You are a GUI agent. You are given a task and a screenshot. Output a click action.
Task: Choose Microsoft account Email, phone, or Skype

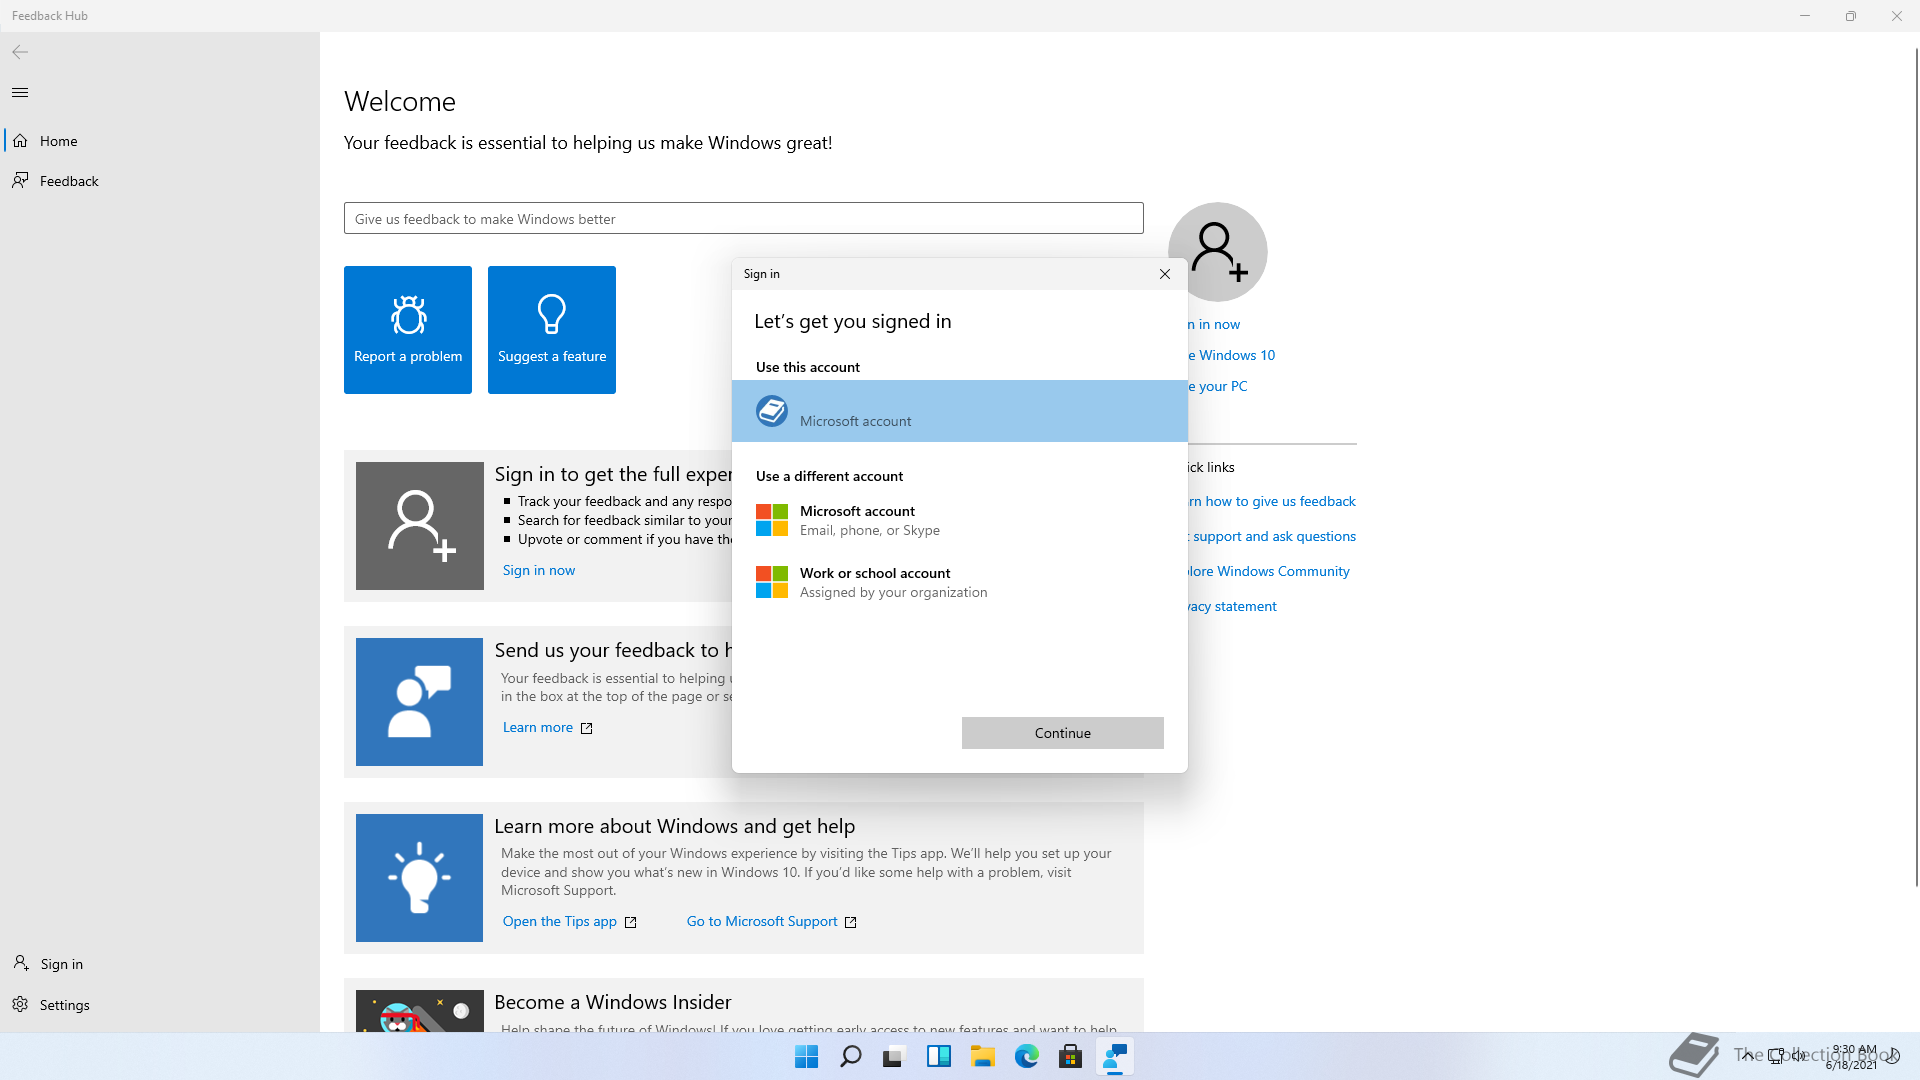tap(868, 520)
